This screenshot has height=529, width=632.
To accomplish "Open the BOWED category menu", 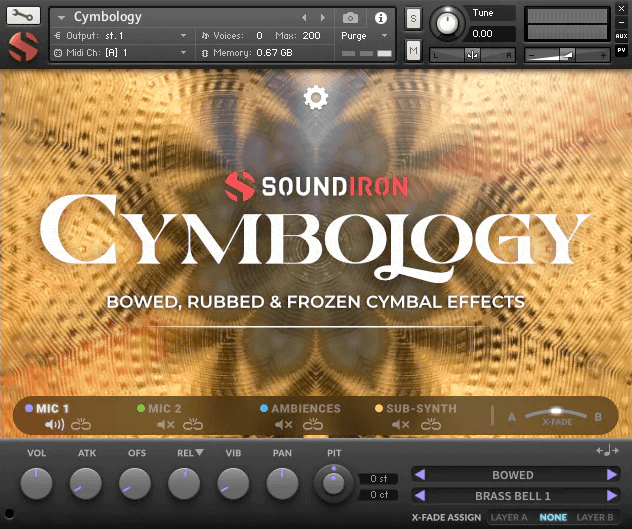I will 513,475.
